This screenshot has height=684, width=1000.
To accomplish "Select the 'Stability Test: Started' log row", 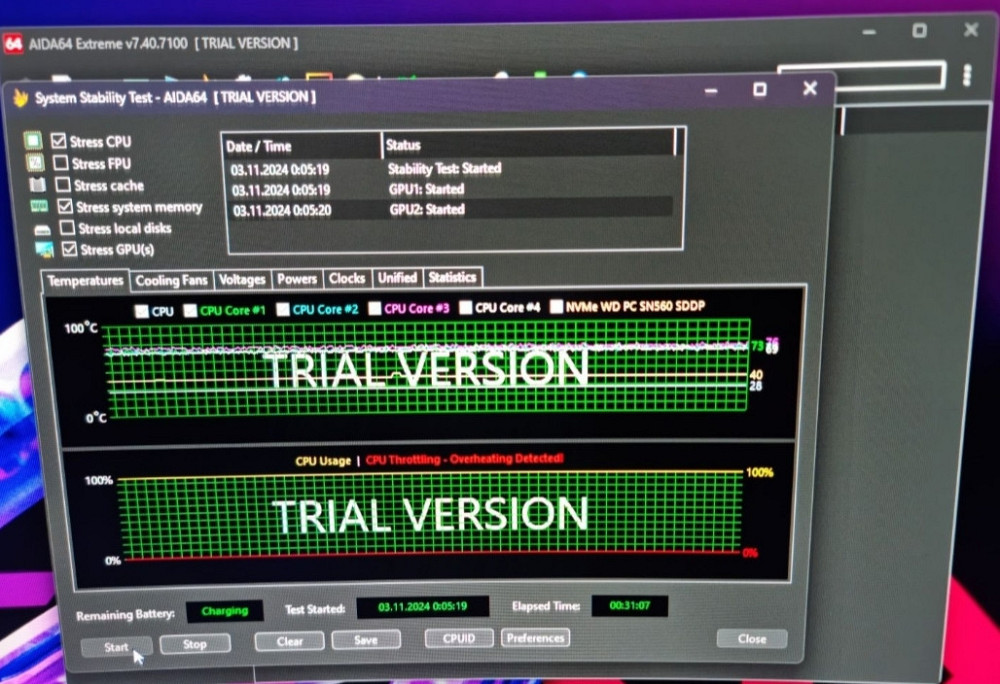I will (x=444, y=169).
